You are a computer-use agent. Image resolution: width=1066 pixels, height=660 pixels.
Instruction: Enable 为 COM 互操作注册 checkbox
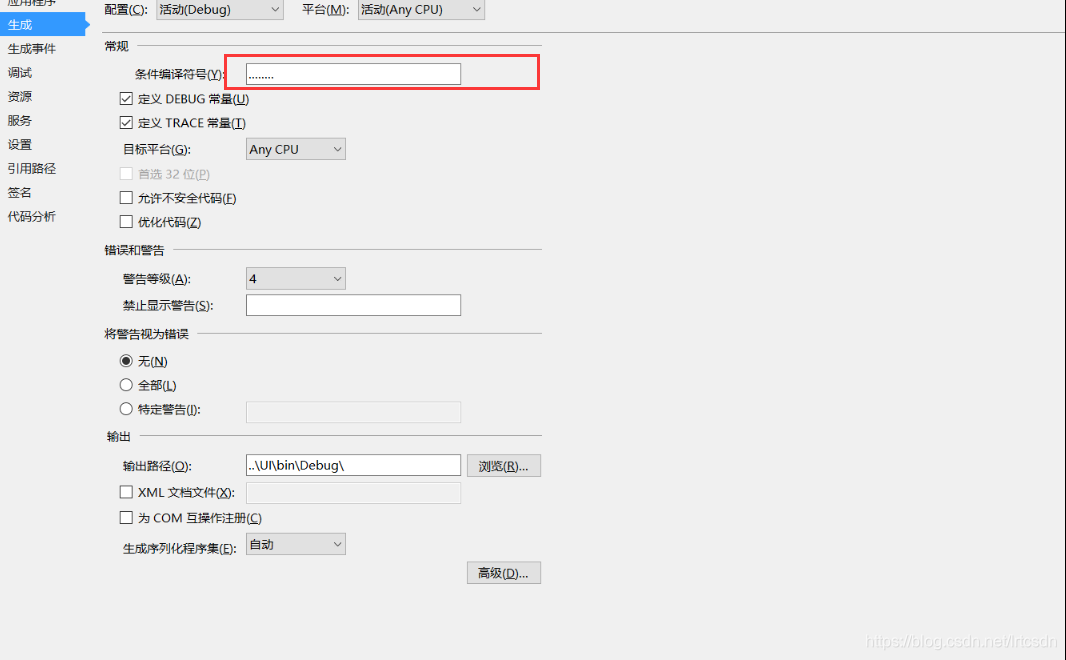[126, 517]
